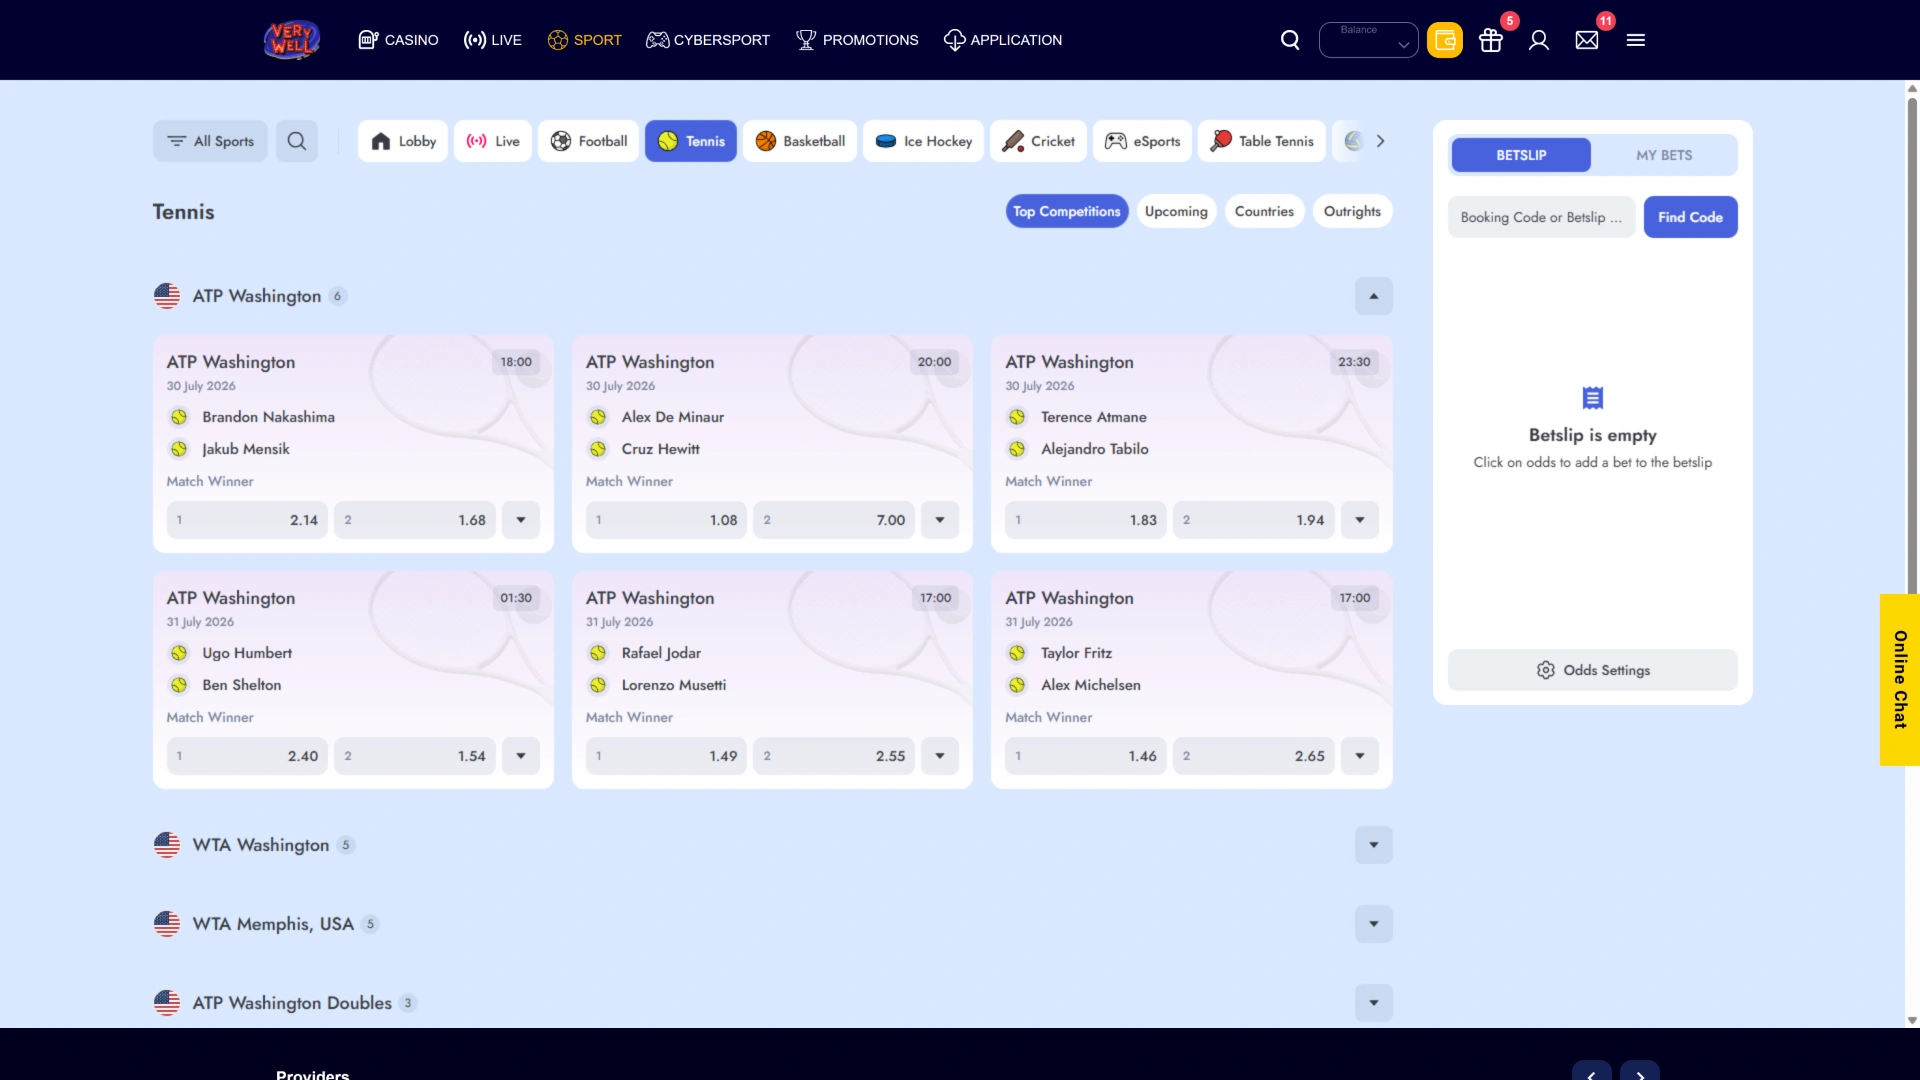Open the gift bonuses icon
Screen dimensions: 1920x1080
coord(1491,40)
